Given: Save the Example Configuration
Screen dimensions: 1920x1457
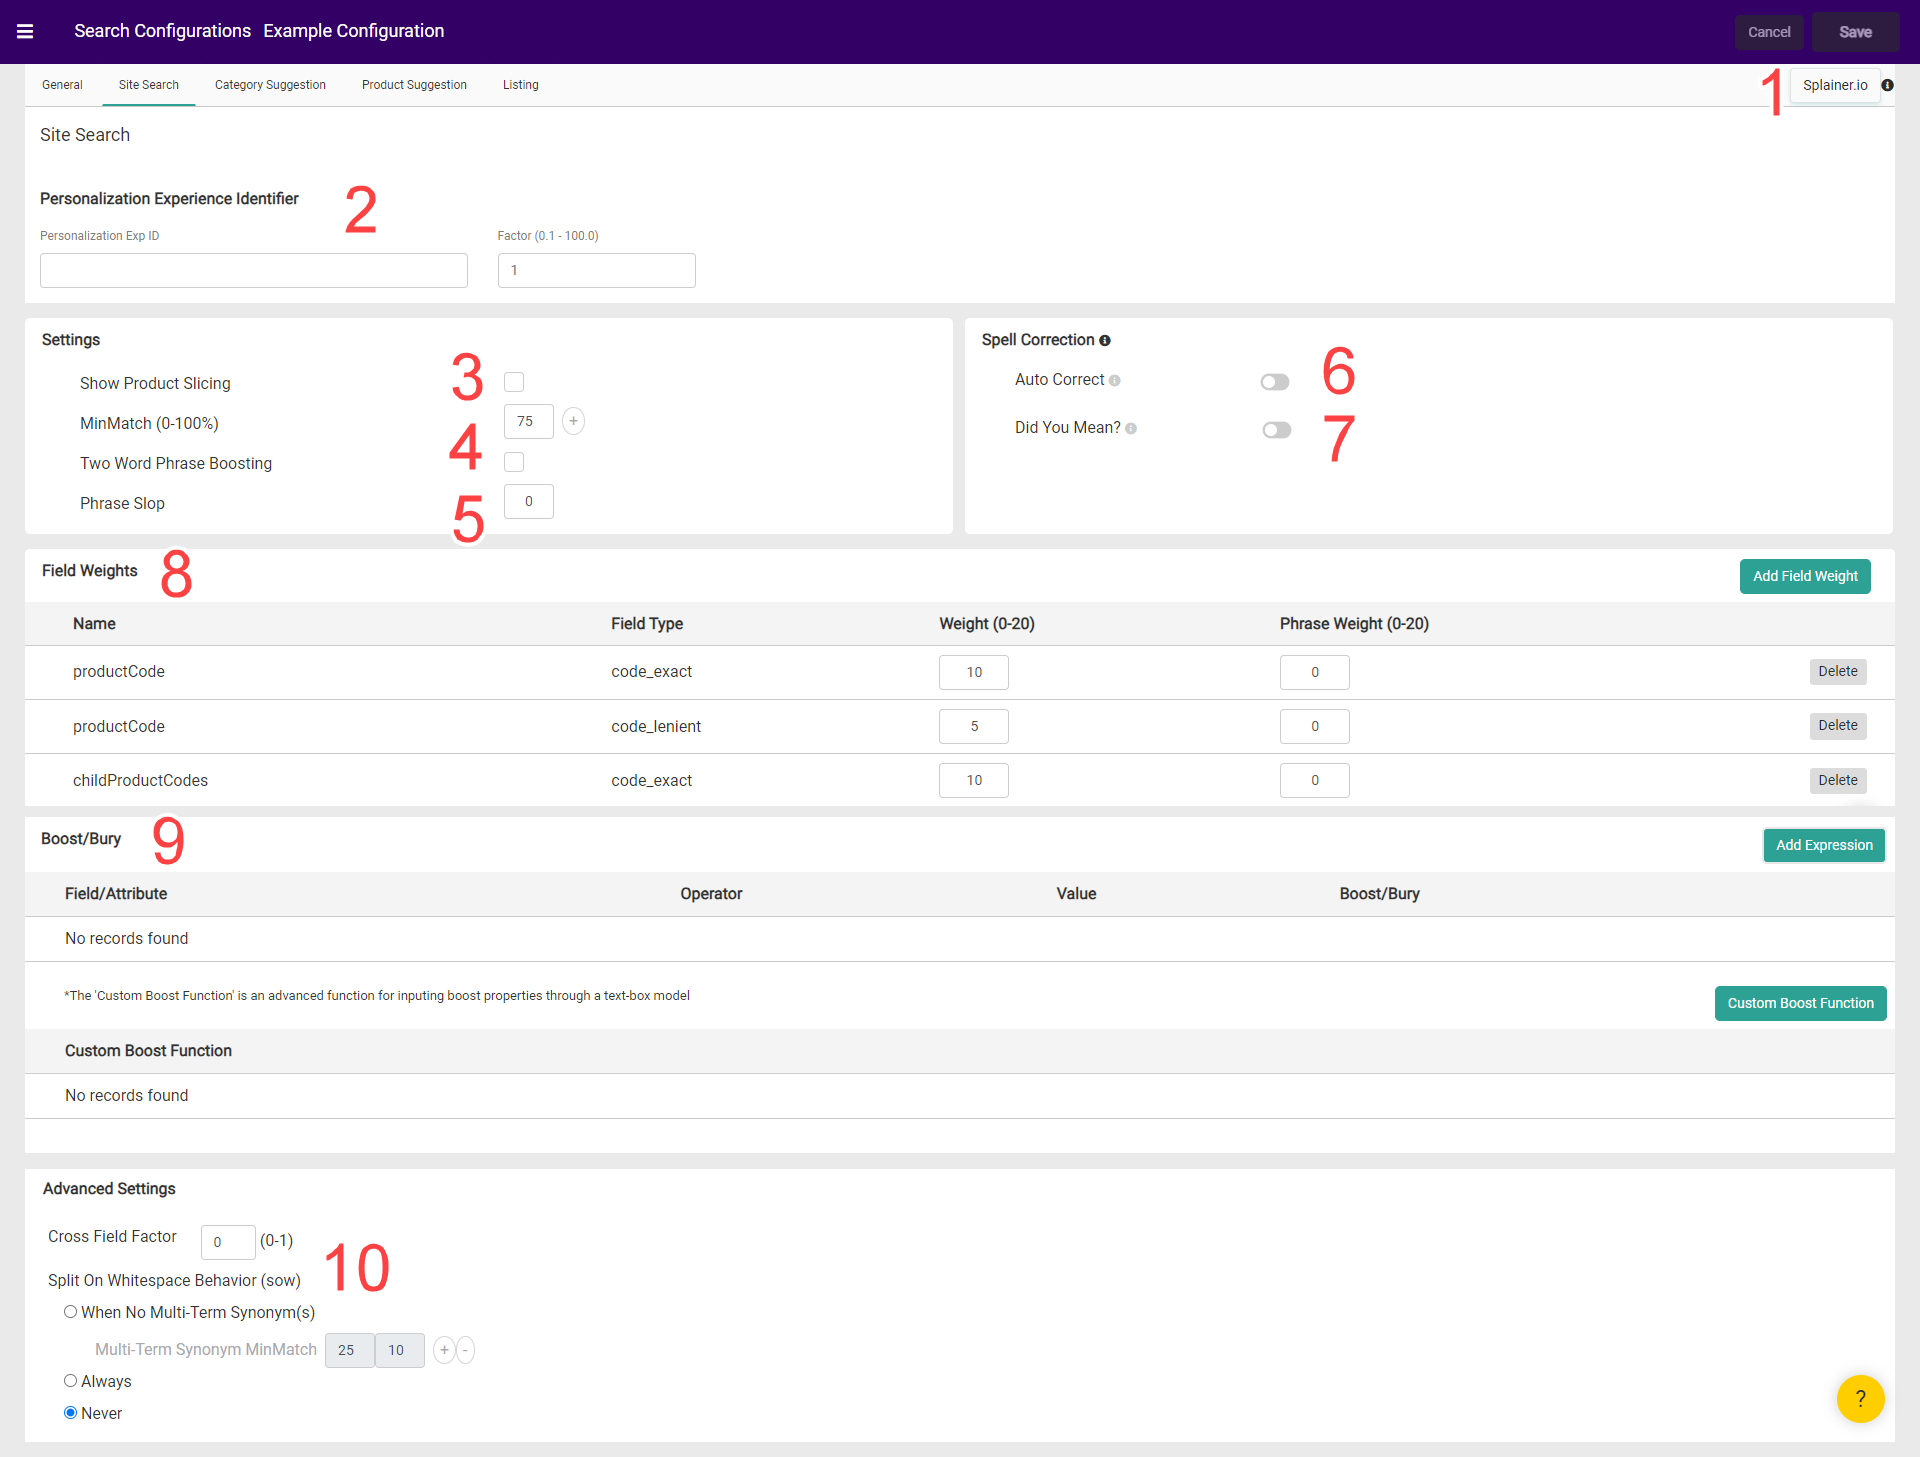Looking at the screenshot, I should click(x=1855, y=31).
